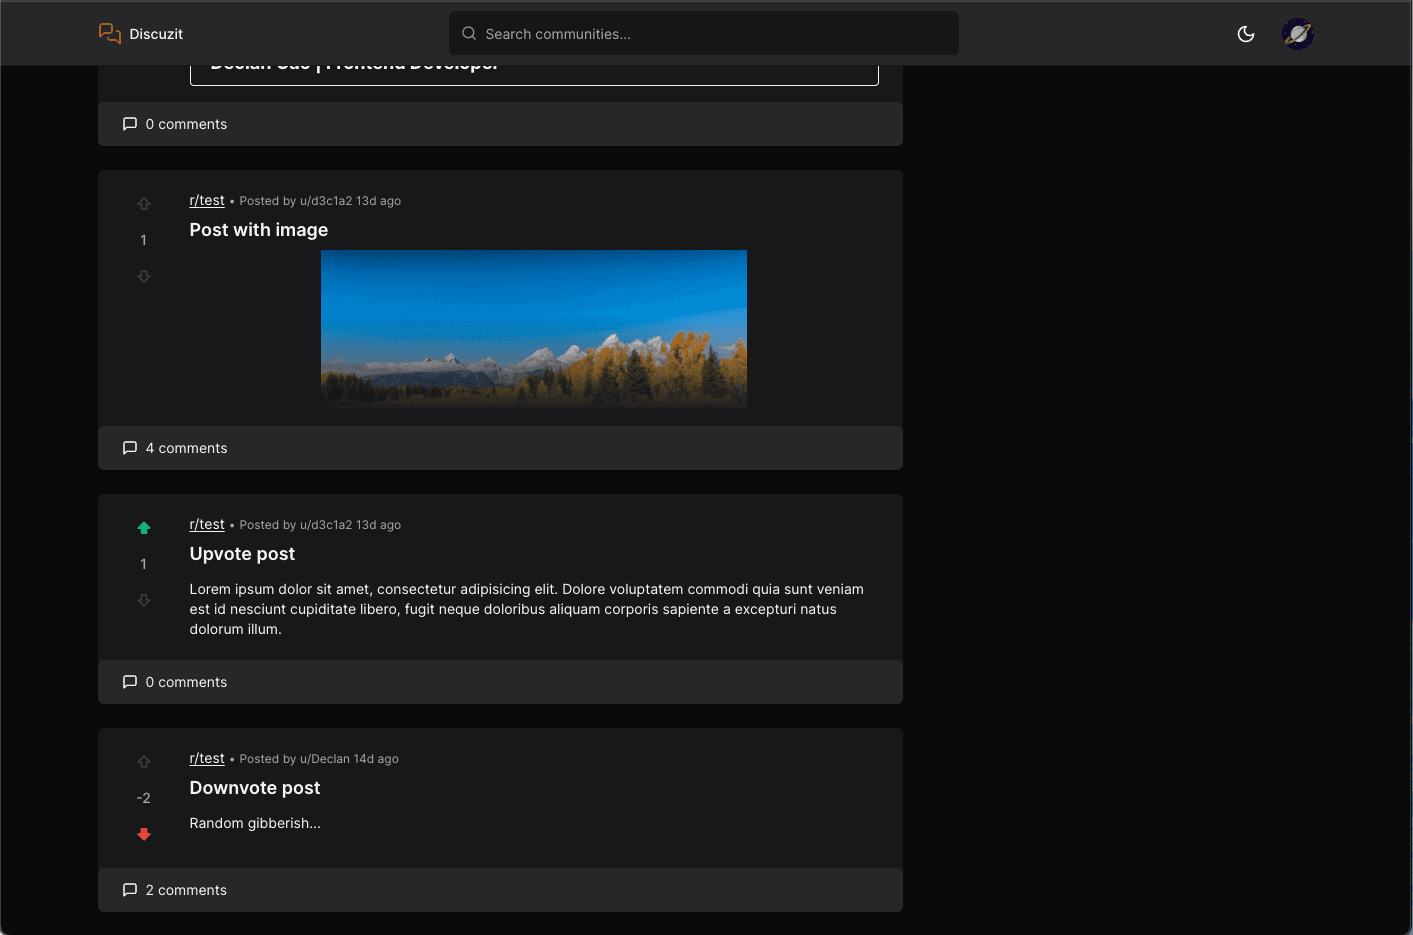The width and height of the screenshot is (1413, 935).
Task: Open the Discuzit home link text
Action: pyautogui.click(x=156, y=34)
